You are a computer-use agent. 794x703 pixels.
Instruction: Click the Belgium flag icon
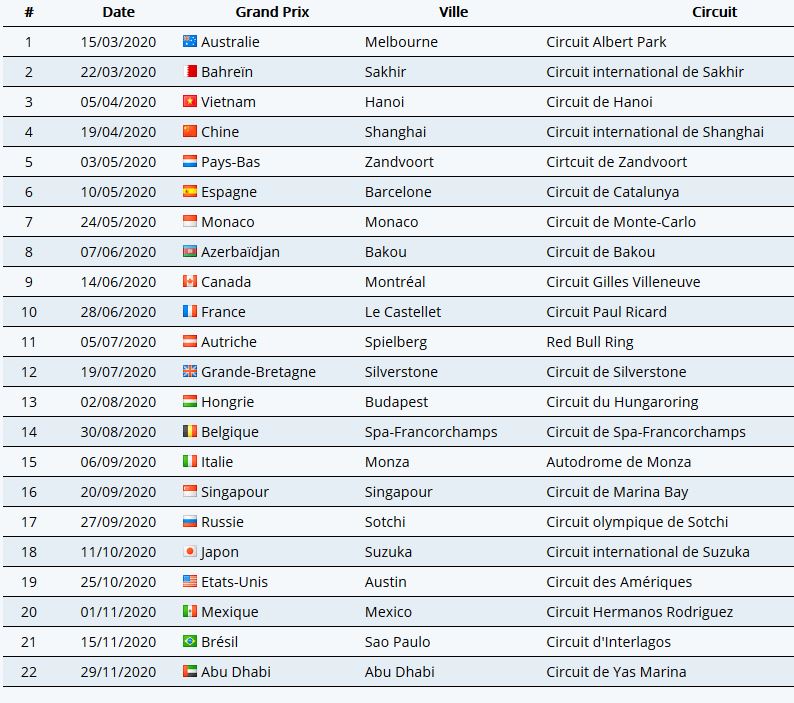point(190,431)
